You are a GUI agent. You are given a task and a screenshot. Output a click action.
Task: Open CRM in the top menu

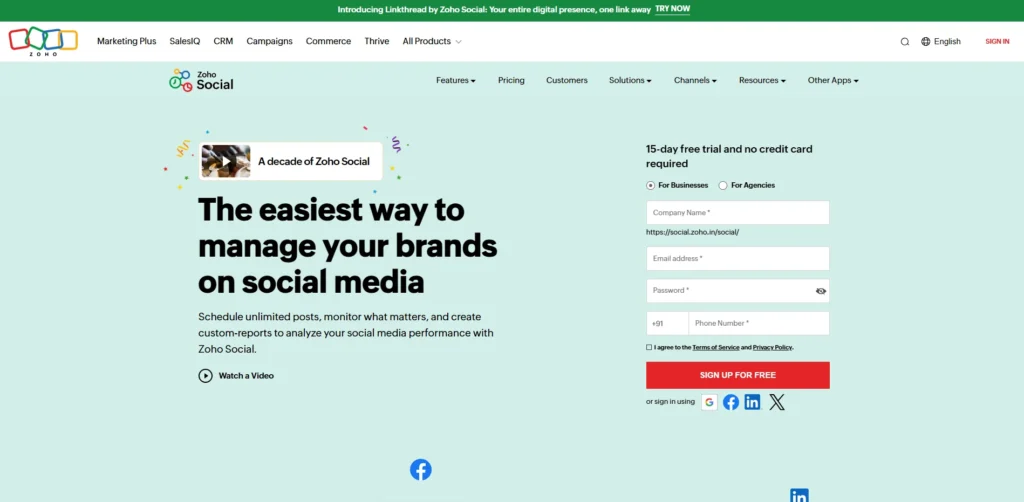223,41
